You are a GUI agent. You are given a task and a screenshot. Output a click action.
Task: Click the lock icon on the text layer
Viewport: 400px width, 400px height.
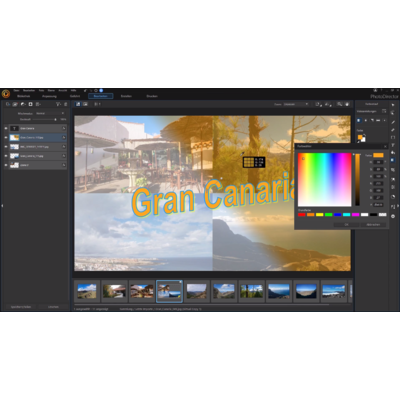point(64,128)
